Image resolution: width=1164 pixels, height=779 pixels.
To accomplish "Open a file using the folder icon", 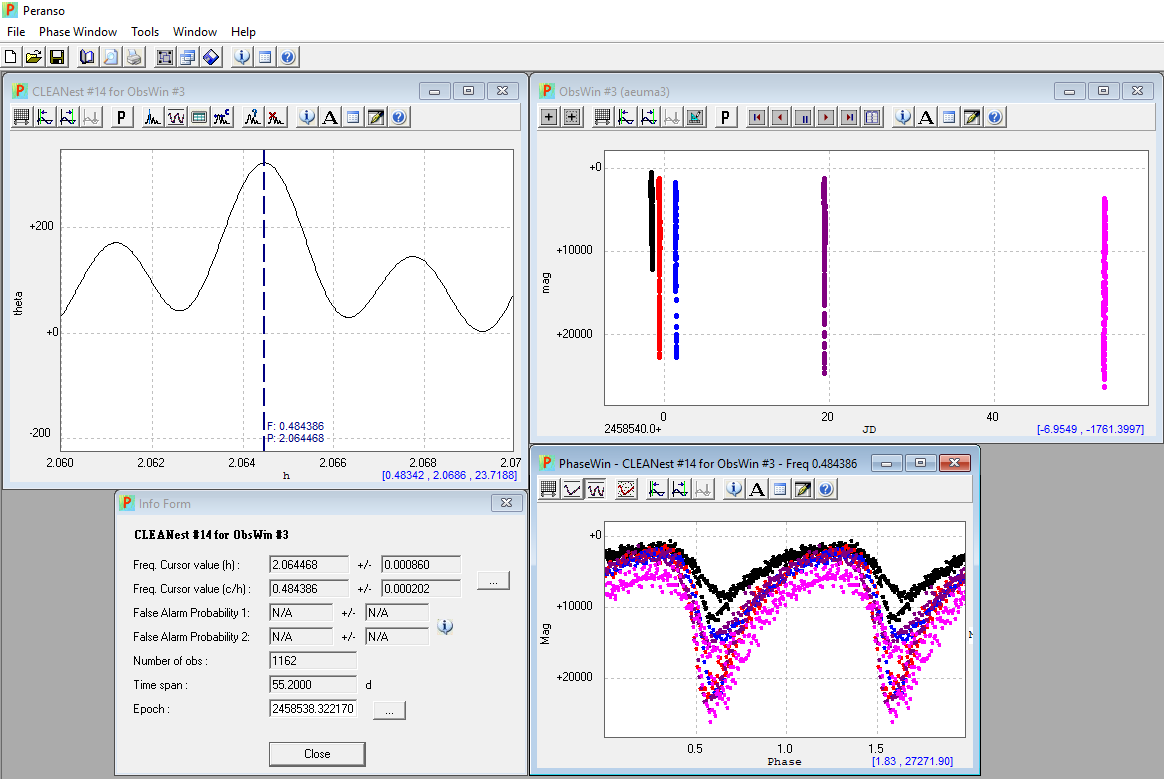I will coord(34,57).
